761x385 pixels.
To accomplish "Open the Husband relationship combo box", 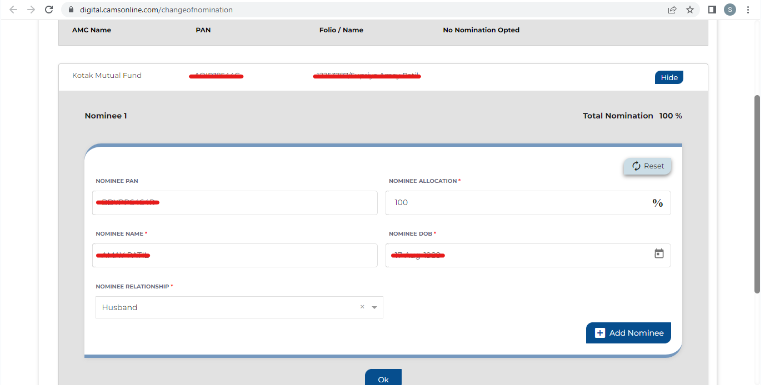I will click(x=239, y=307).
